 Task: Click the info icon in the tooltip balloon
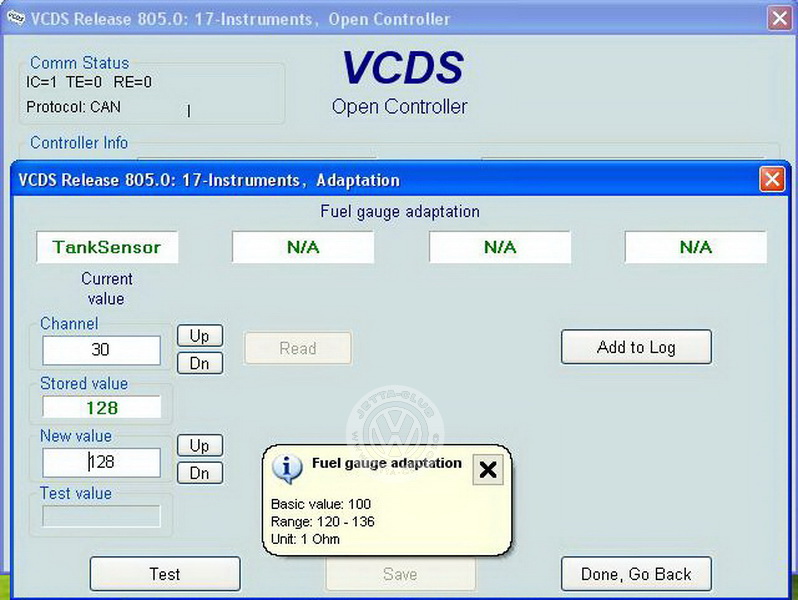click(287, 468)
